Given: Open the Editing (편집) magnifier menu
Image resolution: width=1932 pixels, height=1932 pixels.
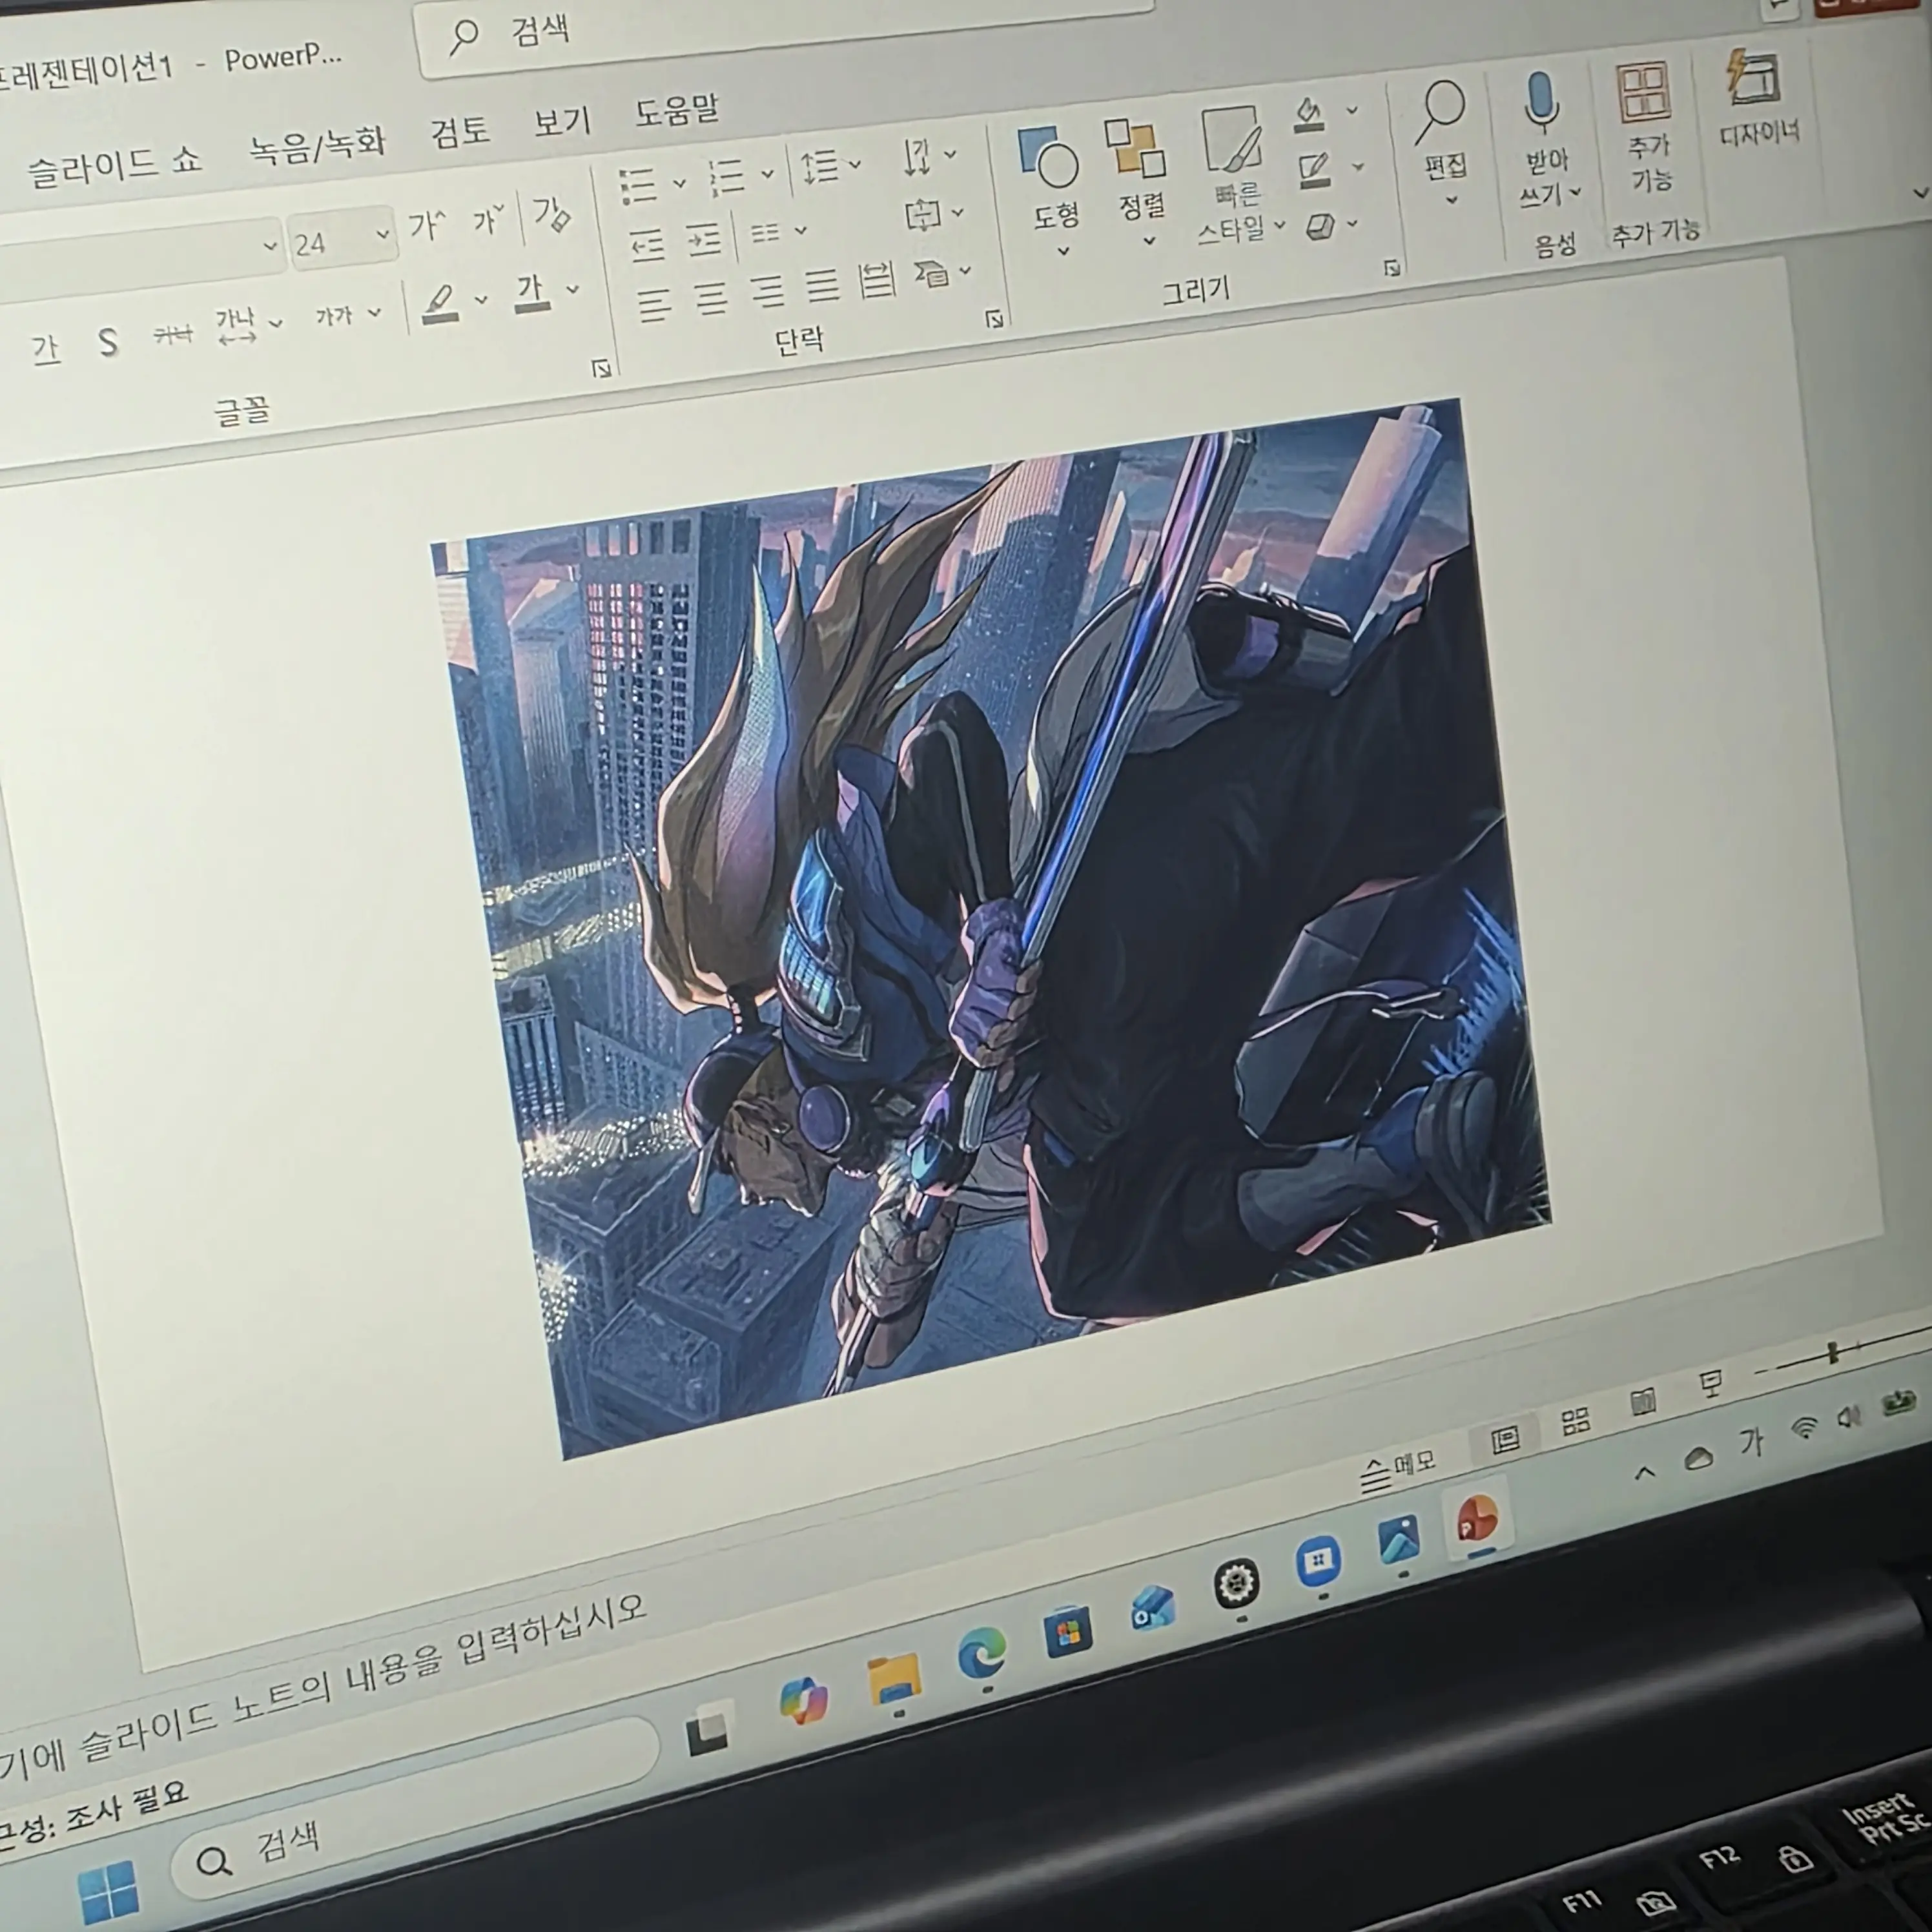Looking at the screenshot, I should [1443, 143].
